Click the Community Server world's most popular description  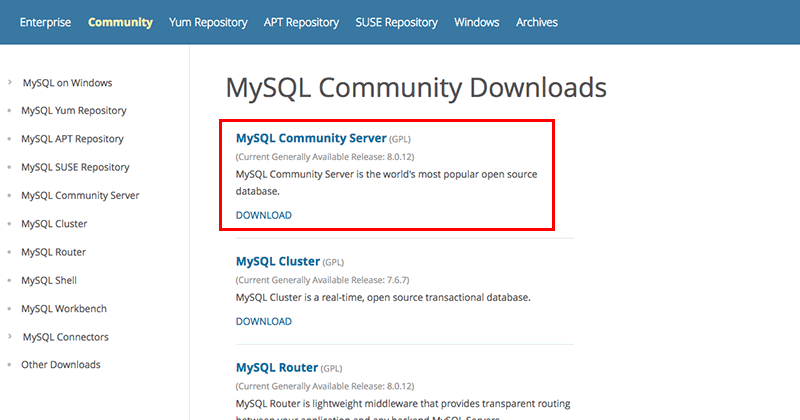point(386,183)
